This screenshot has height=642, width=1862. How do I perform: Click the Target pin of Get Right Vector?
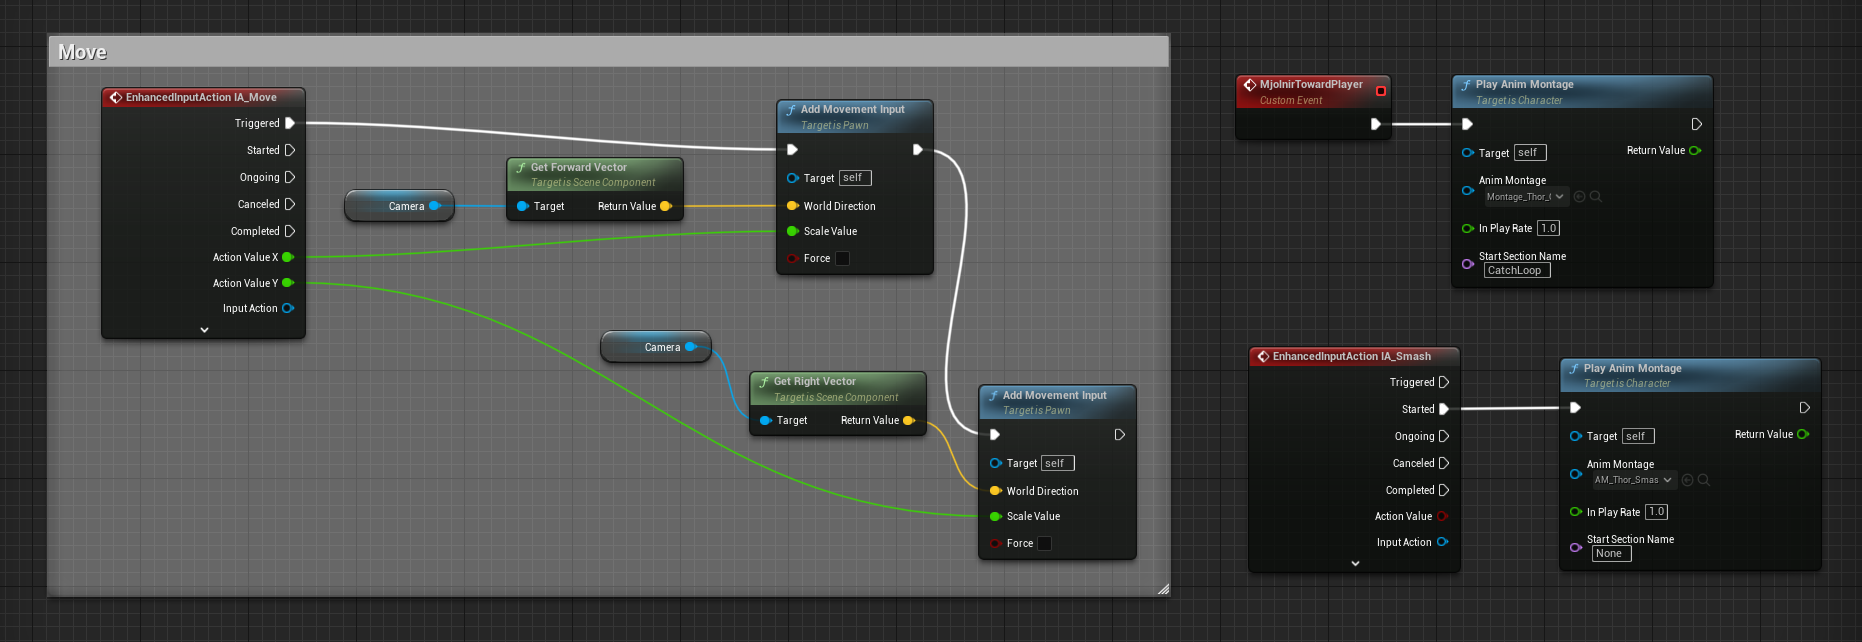[x=766, y=420]
